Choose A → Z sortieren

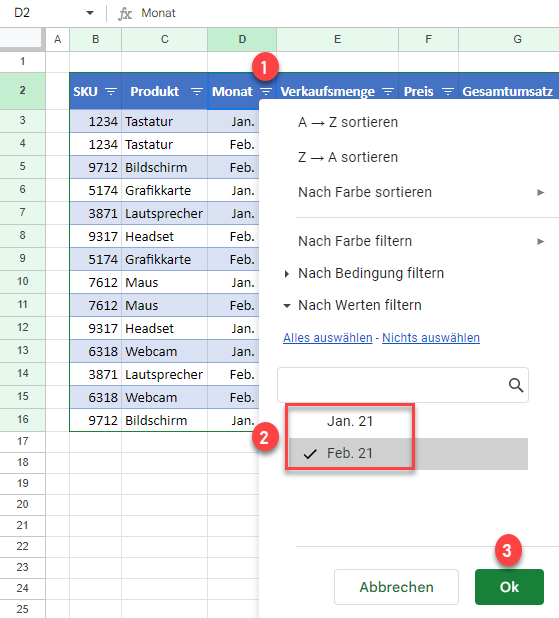click(x=348, y=122)
